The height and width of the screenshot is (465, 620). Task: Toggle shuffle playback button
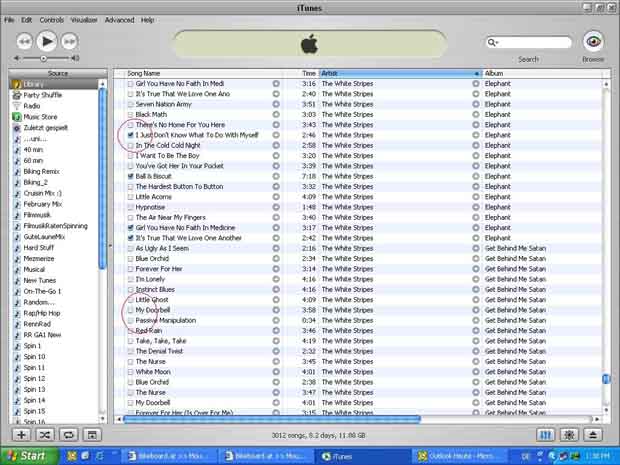45,435
